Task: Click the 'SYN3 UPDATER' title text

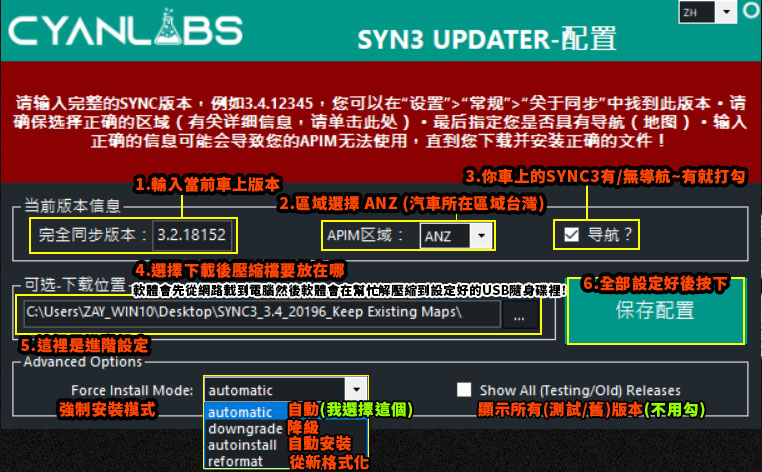Action: click(454, 39)
